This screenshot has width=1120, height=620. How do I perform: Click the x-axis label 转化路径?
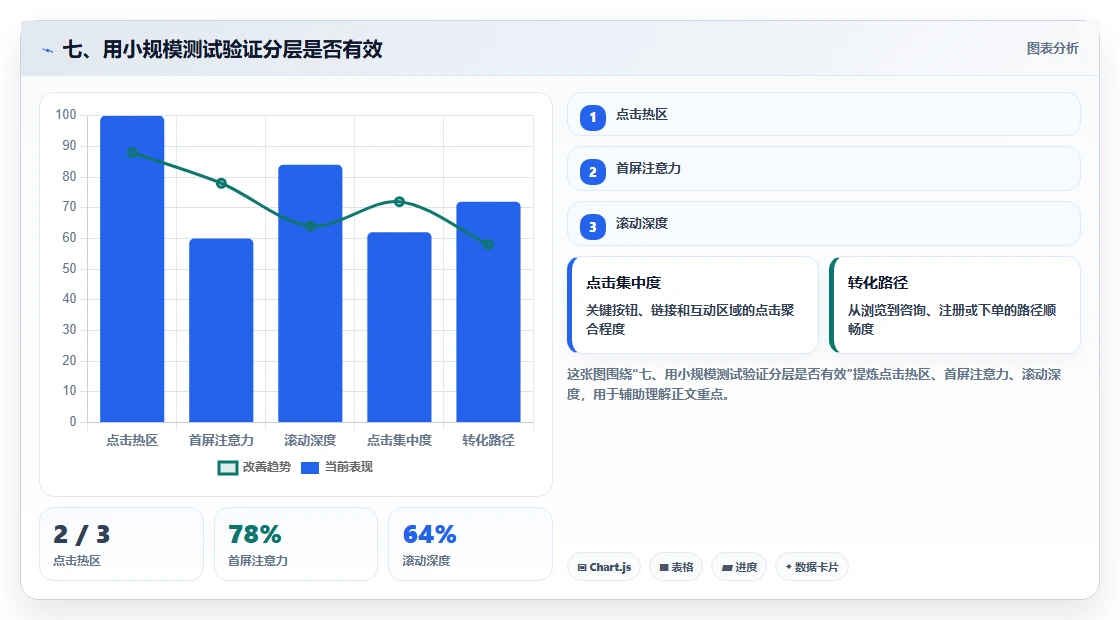(489, 441)
